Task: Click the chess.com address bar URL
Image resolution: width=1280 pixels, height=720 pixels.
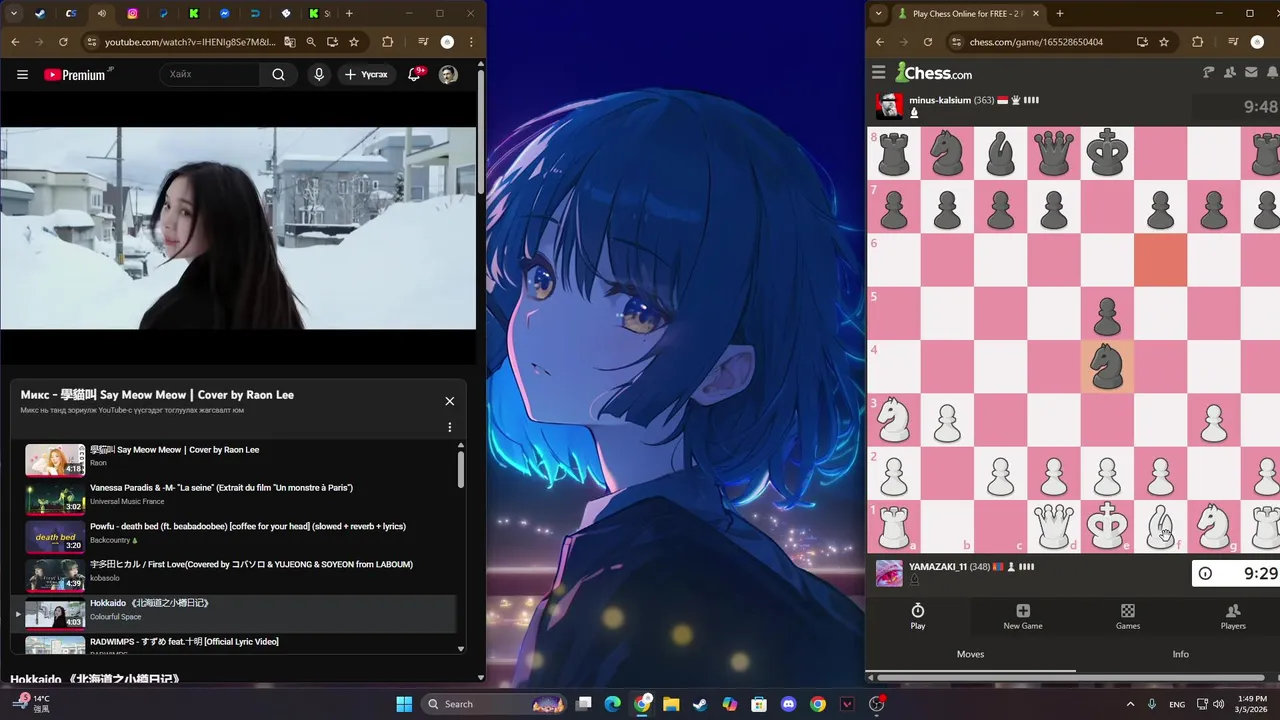Action: [1036, 42]
